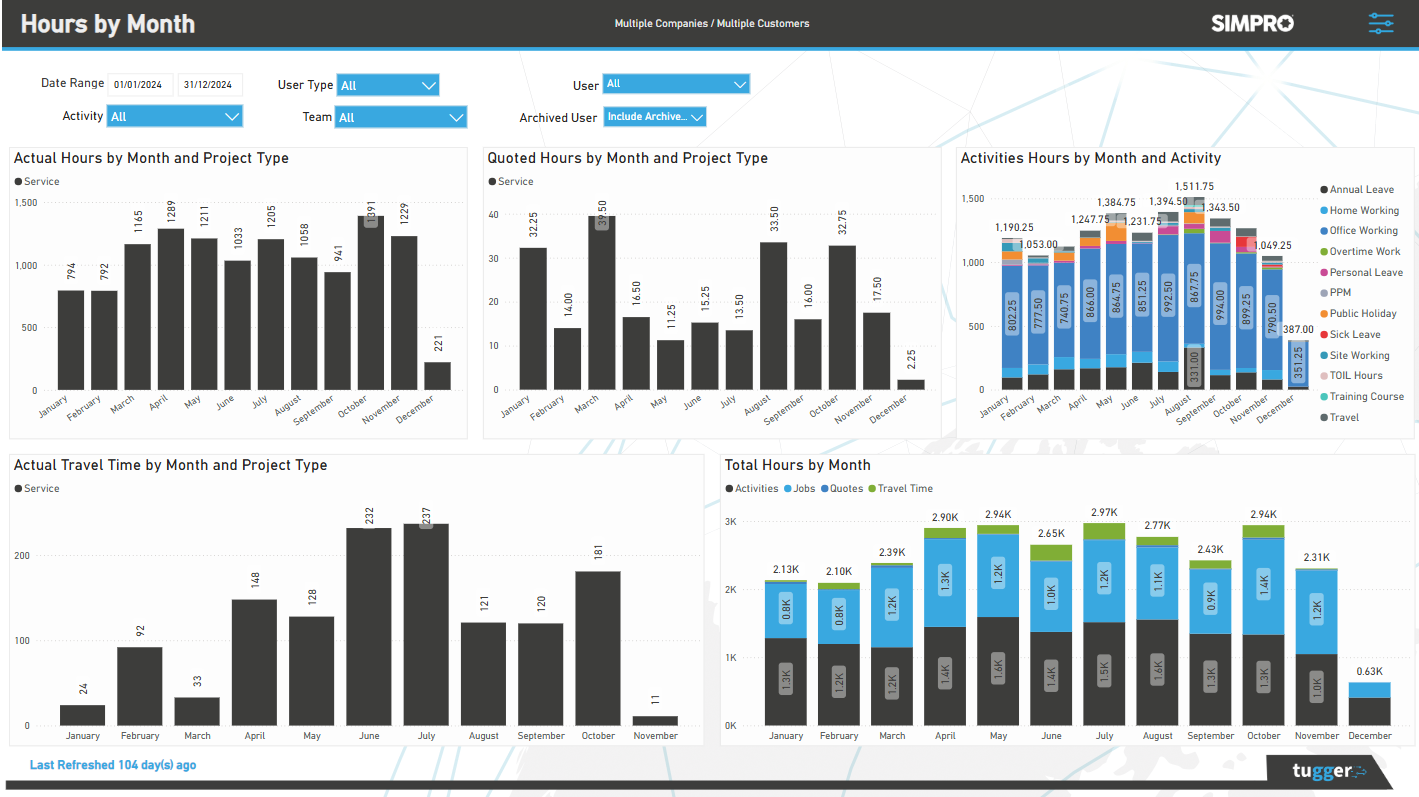Expand the Team dropdown
The image size is (1419, 797).
coord(400,117)
